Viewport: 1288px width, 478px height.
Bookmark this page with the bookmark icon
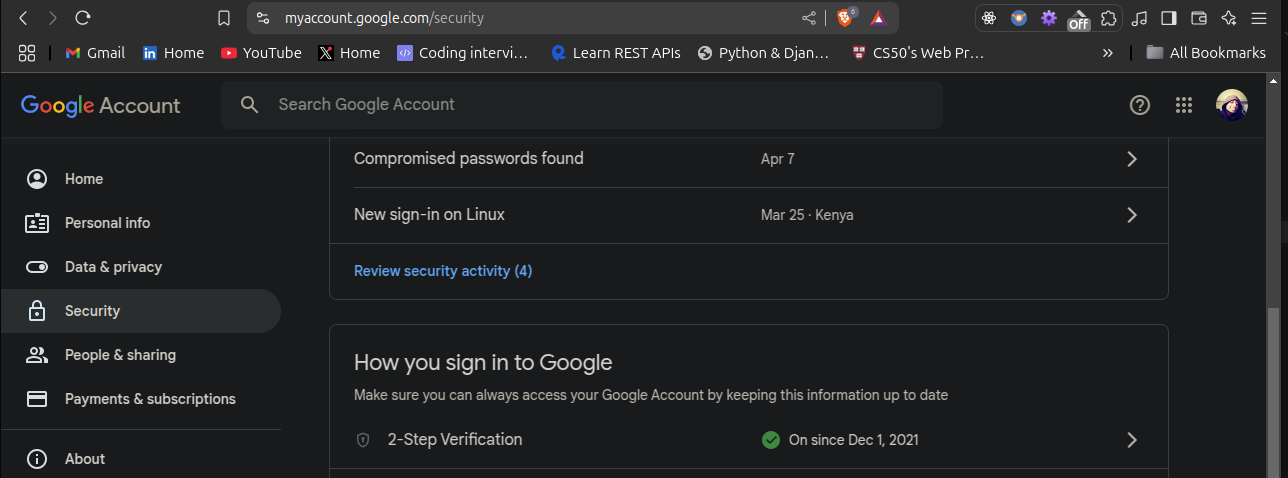[x=224, y=18]
